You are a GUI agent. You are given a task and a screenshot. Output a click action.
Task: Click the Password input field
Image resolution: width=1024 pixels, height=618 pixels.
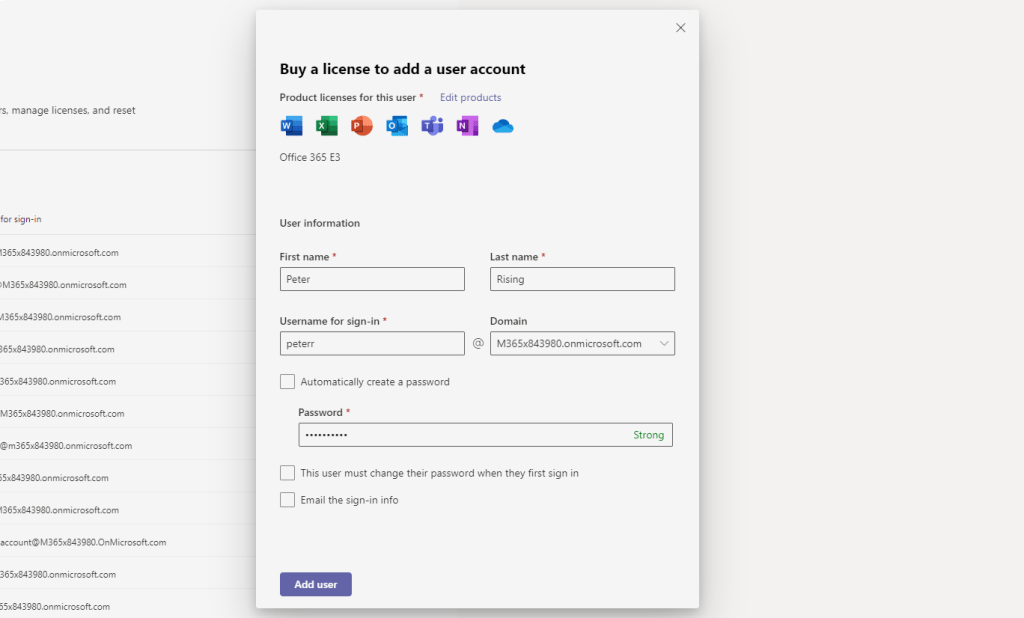460,435
